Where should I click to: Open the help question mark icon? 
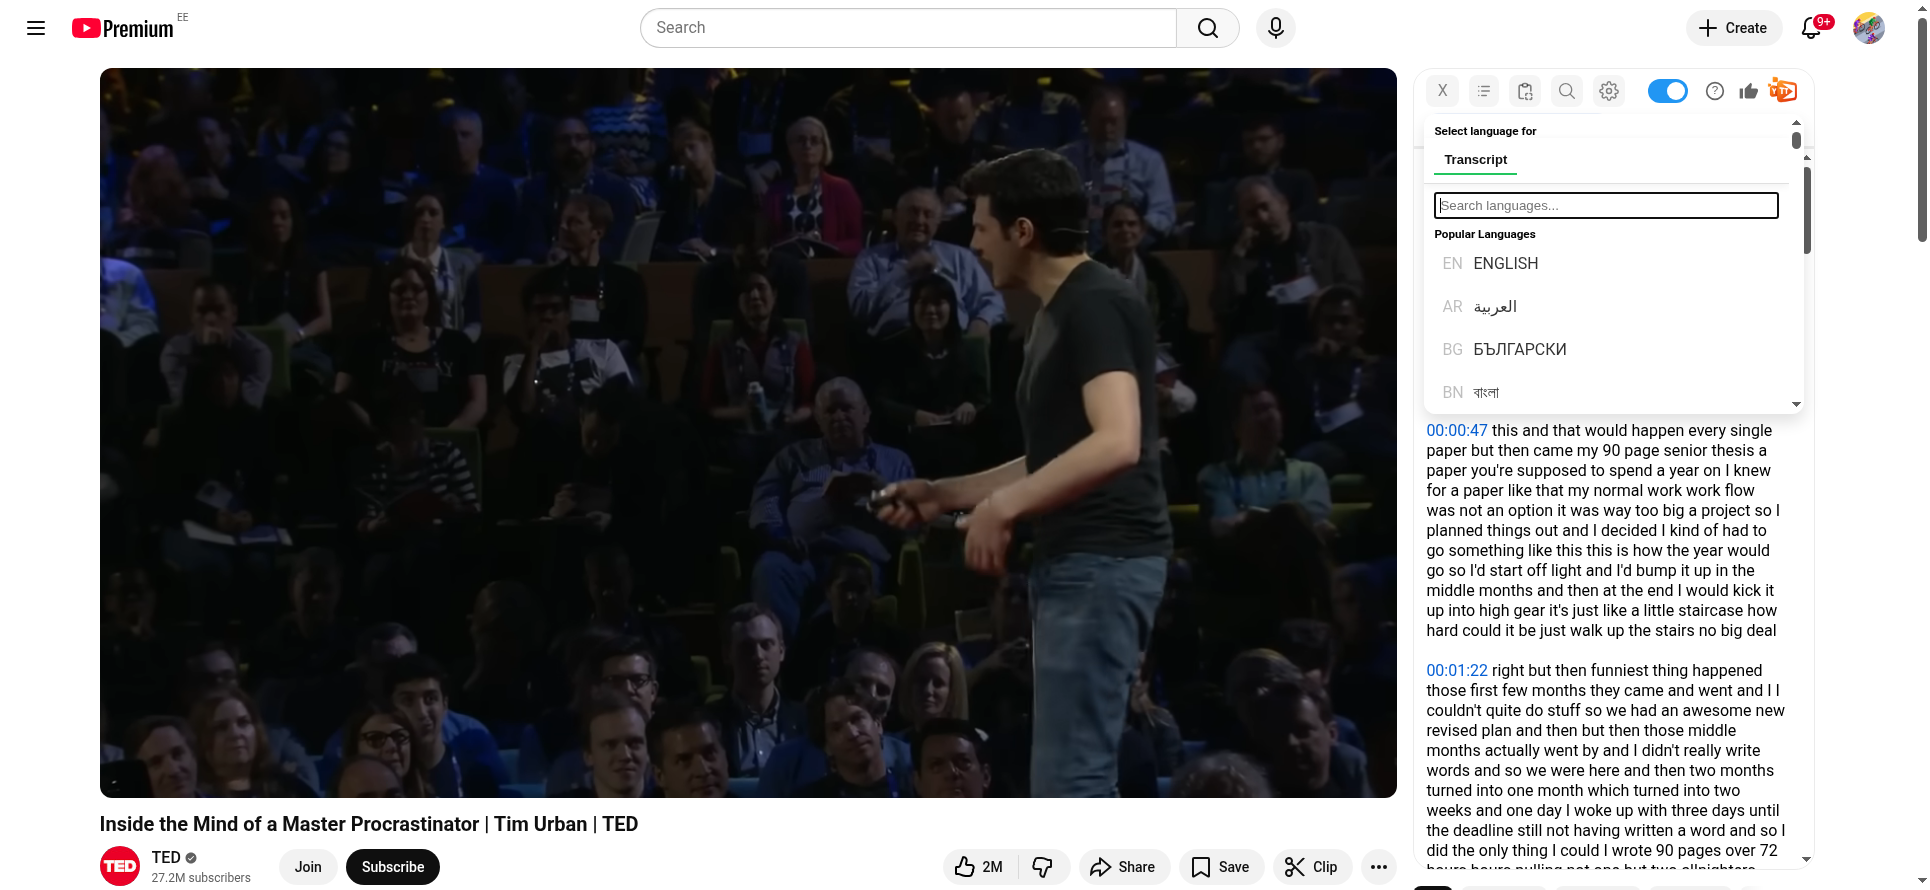(x=1714, y=91)
